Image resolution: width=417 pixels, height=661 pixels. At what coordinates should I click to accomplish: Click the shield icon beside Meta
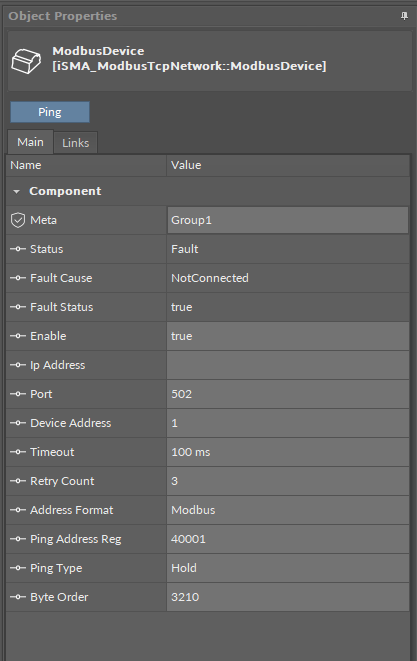[x=18, y=220]
